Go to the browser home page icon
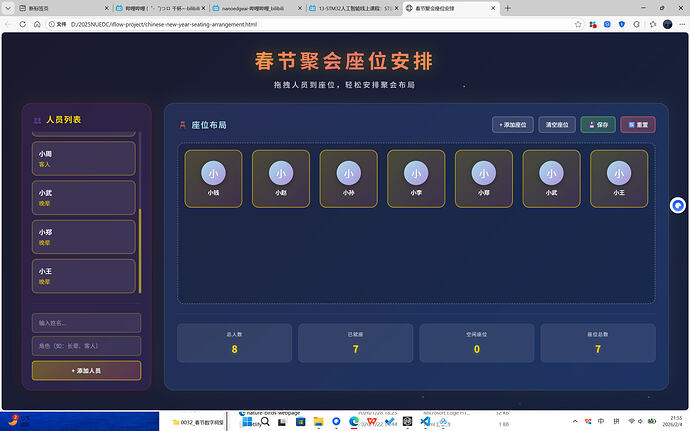Image resolution: width=690 pixels, height=431 pixels. point(37,24)
